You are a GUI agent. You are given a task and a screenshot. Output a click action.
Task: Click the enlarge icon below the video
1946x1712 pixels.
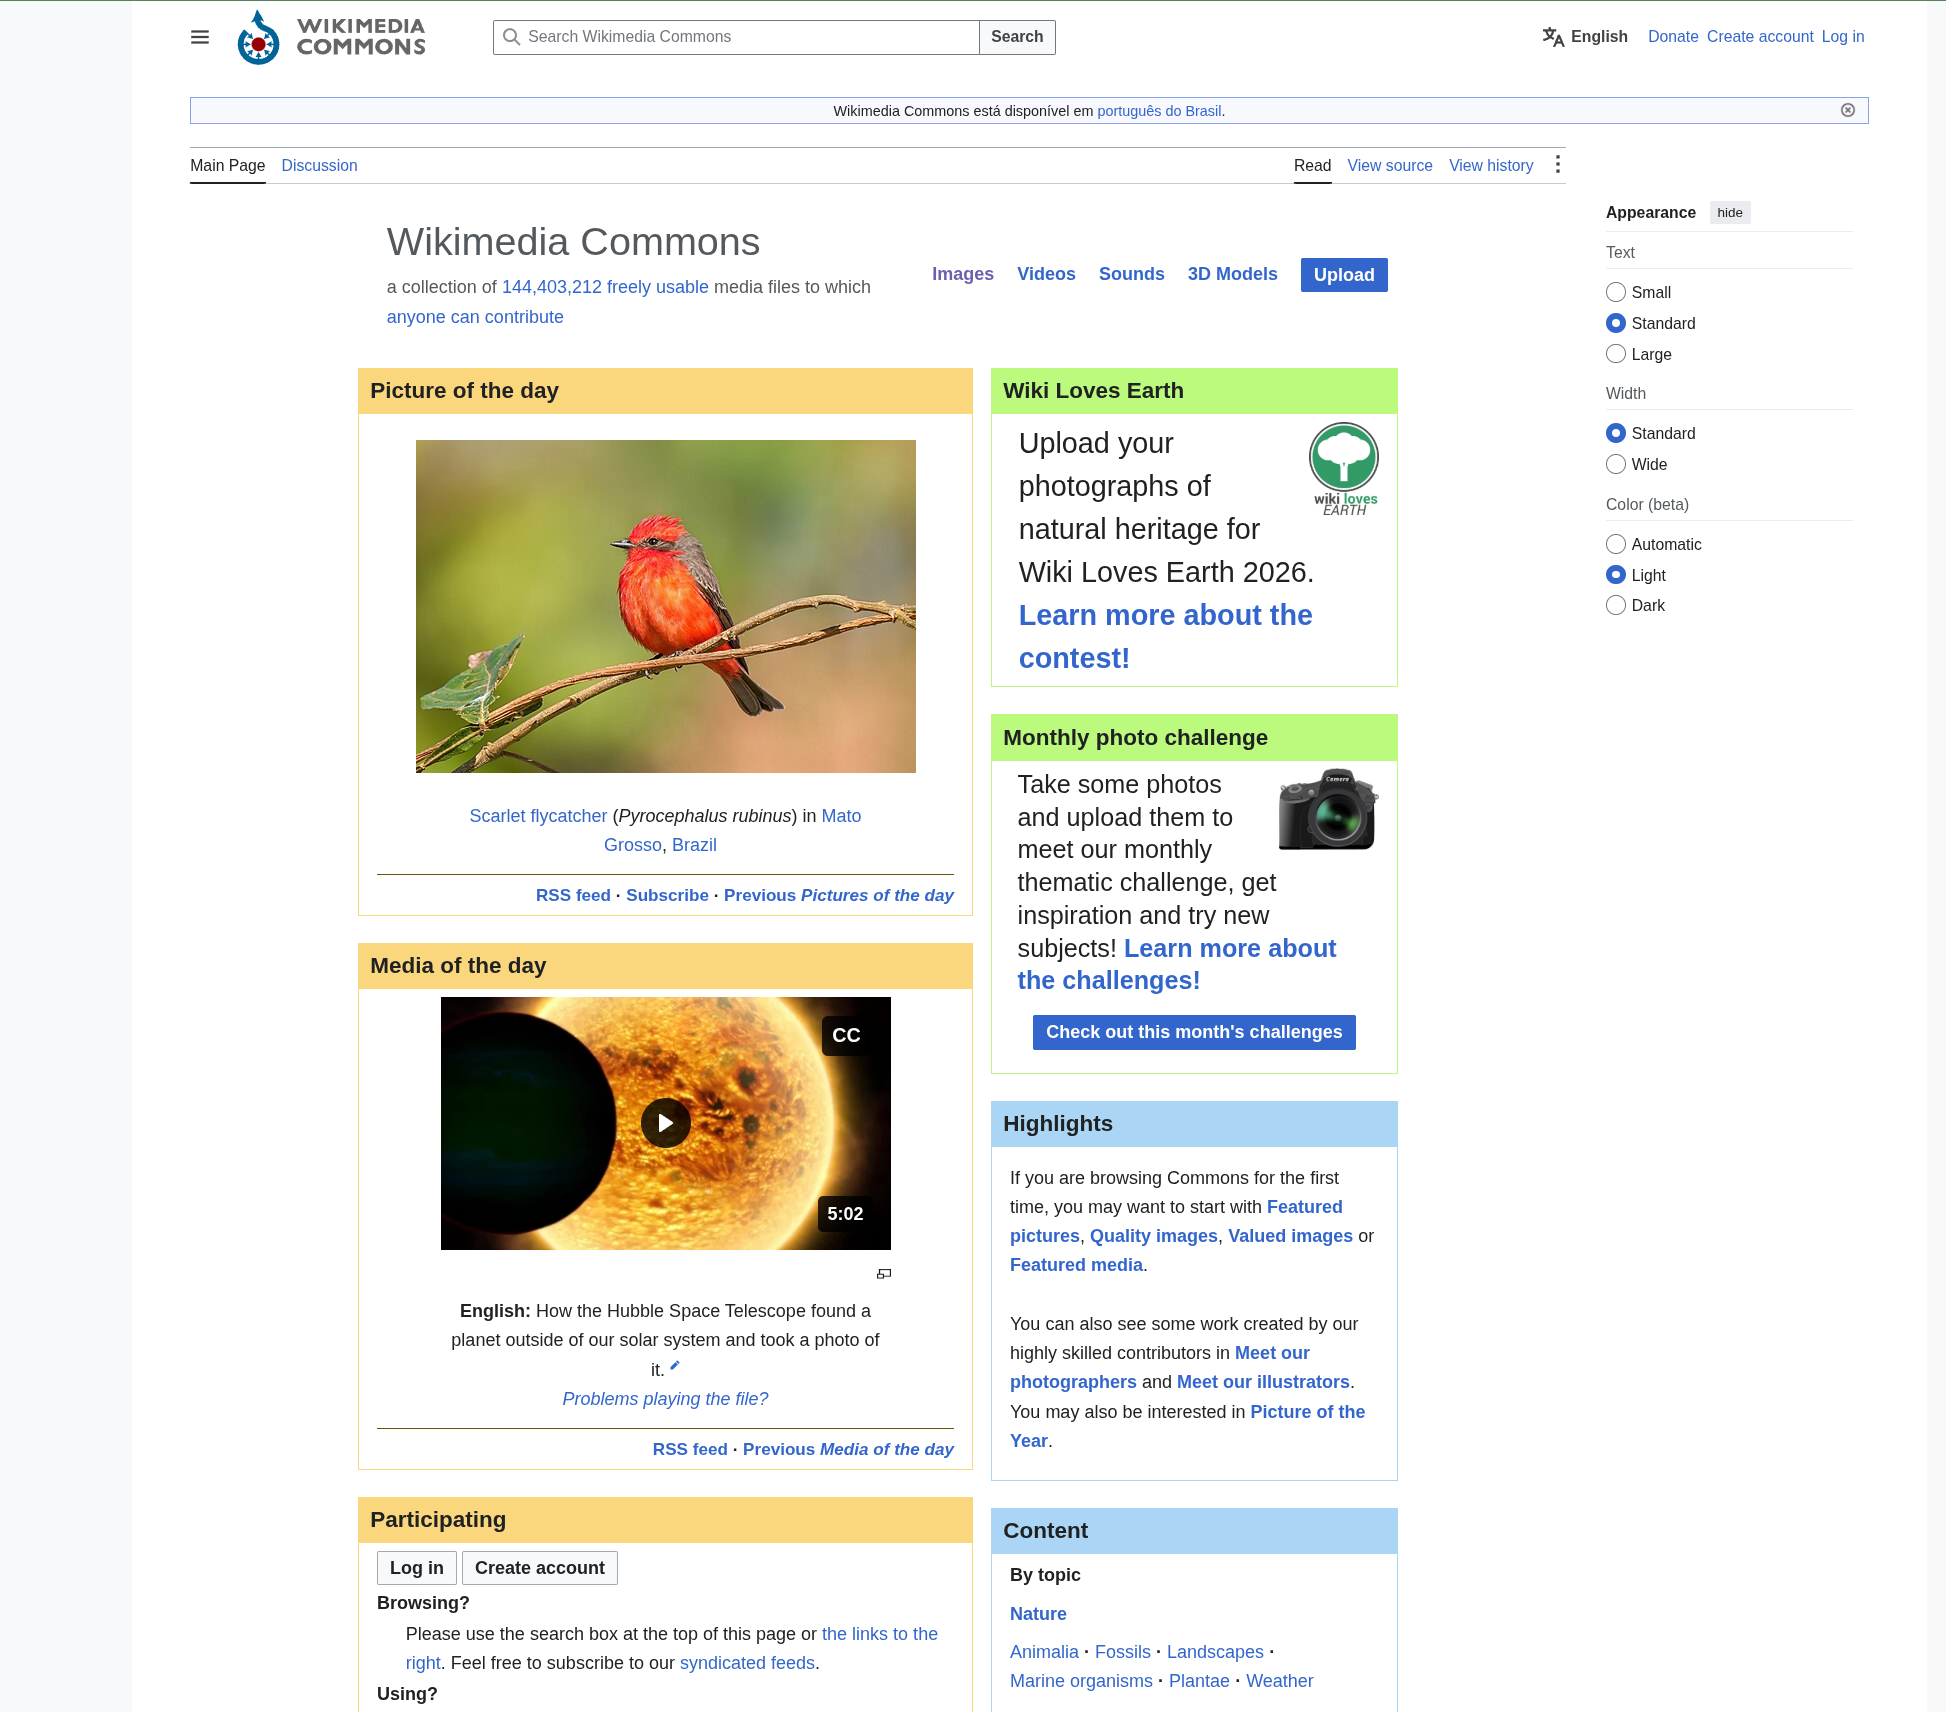[x=884, y=1274]
